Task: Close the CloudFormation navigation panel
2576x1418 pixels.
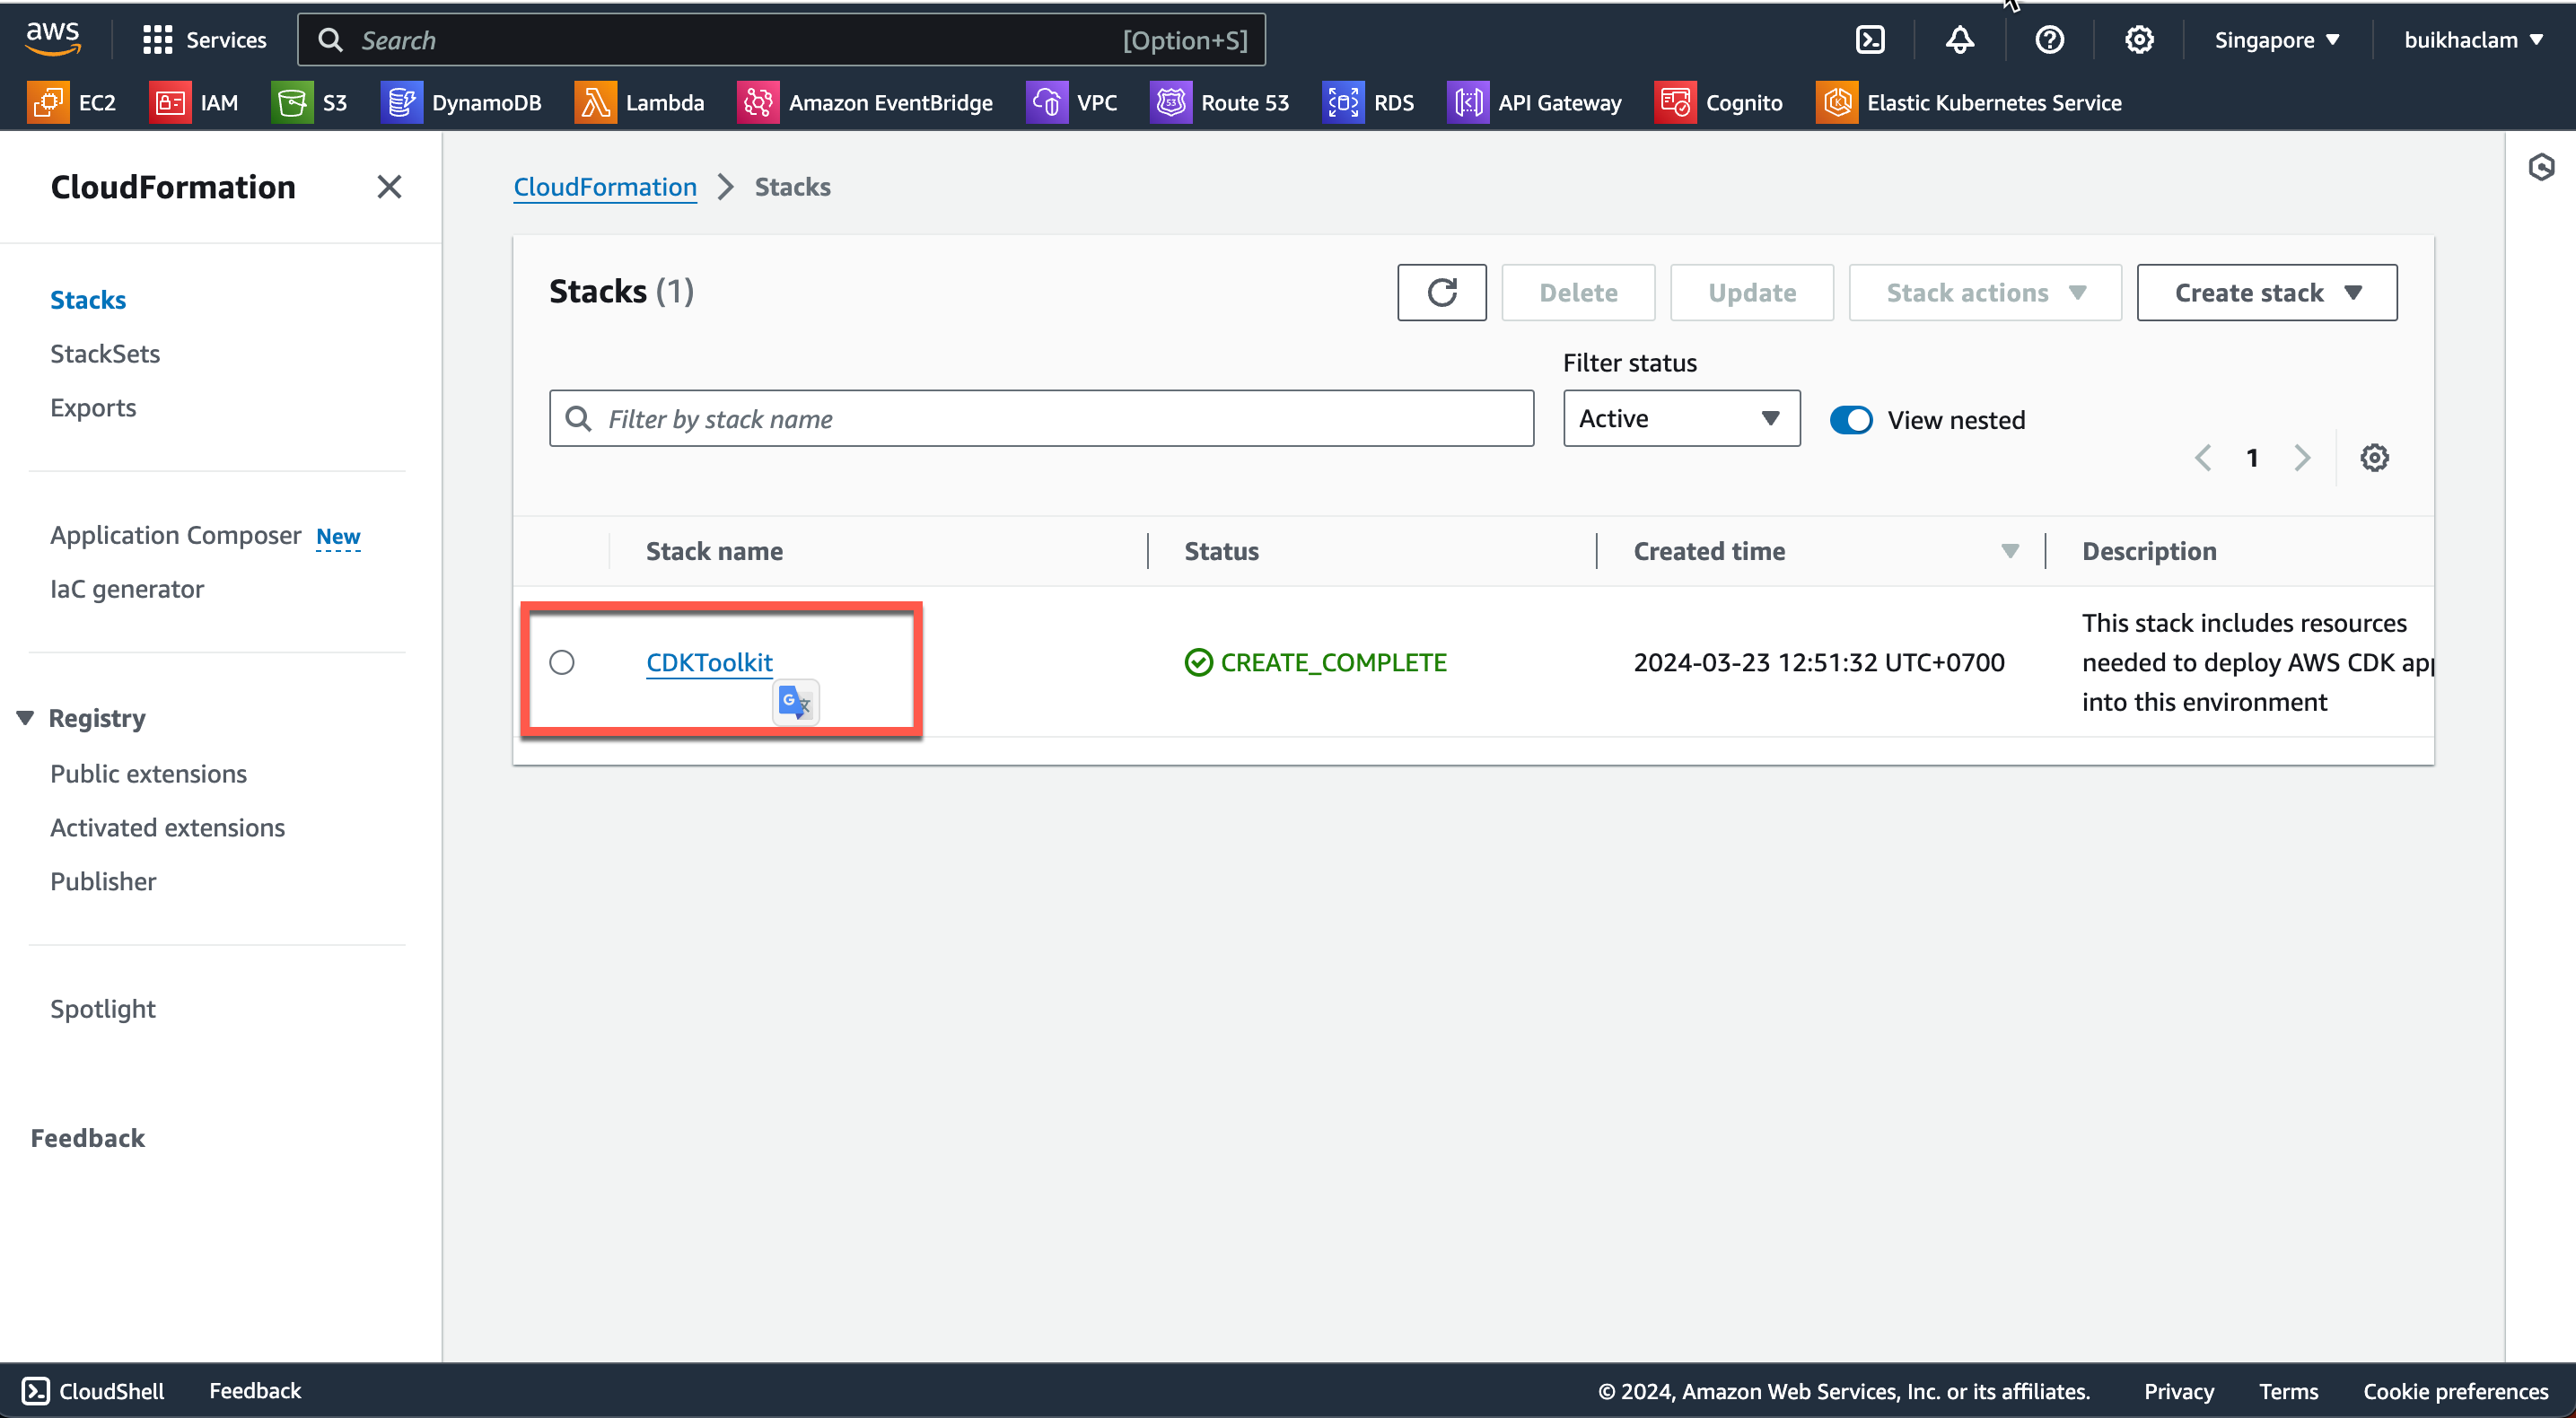Action: (389, 187)
